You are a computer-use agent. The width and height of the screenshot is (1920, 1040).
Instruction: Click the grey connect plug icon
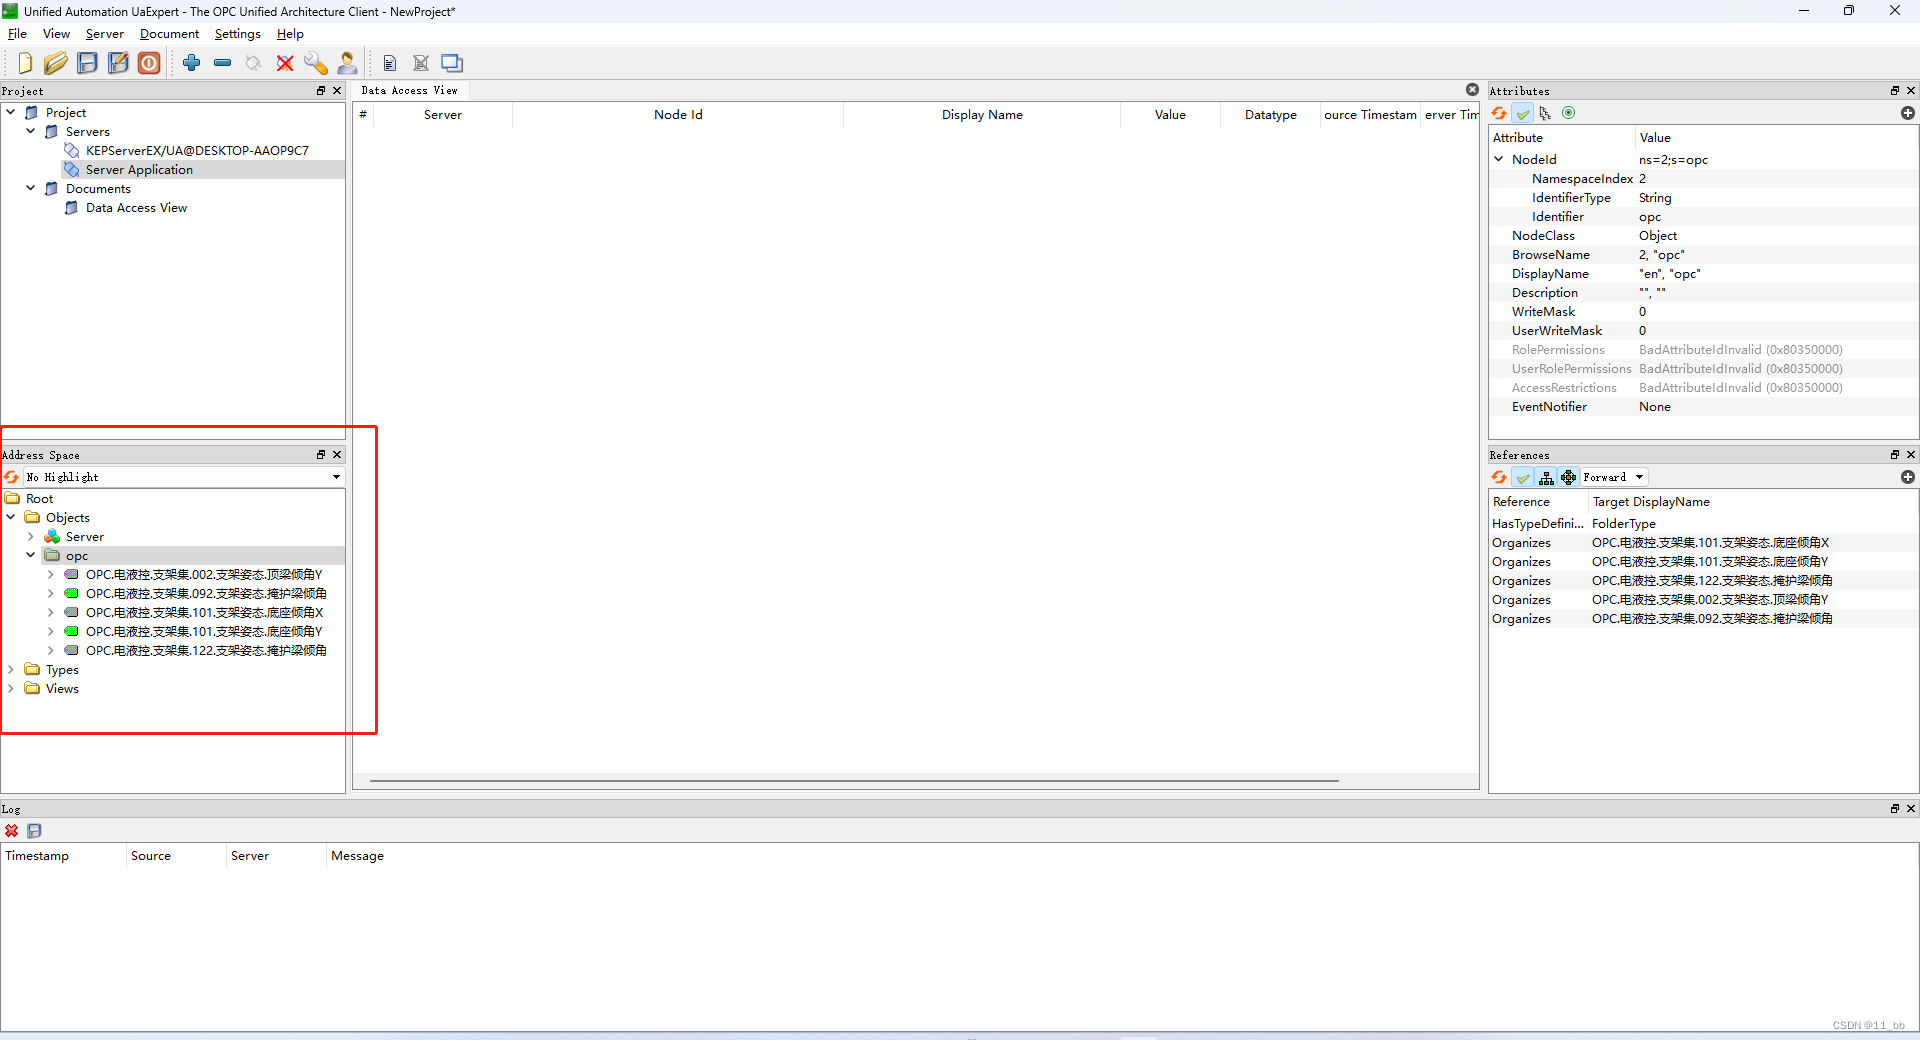(x=254, y=63)
